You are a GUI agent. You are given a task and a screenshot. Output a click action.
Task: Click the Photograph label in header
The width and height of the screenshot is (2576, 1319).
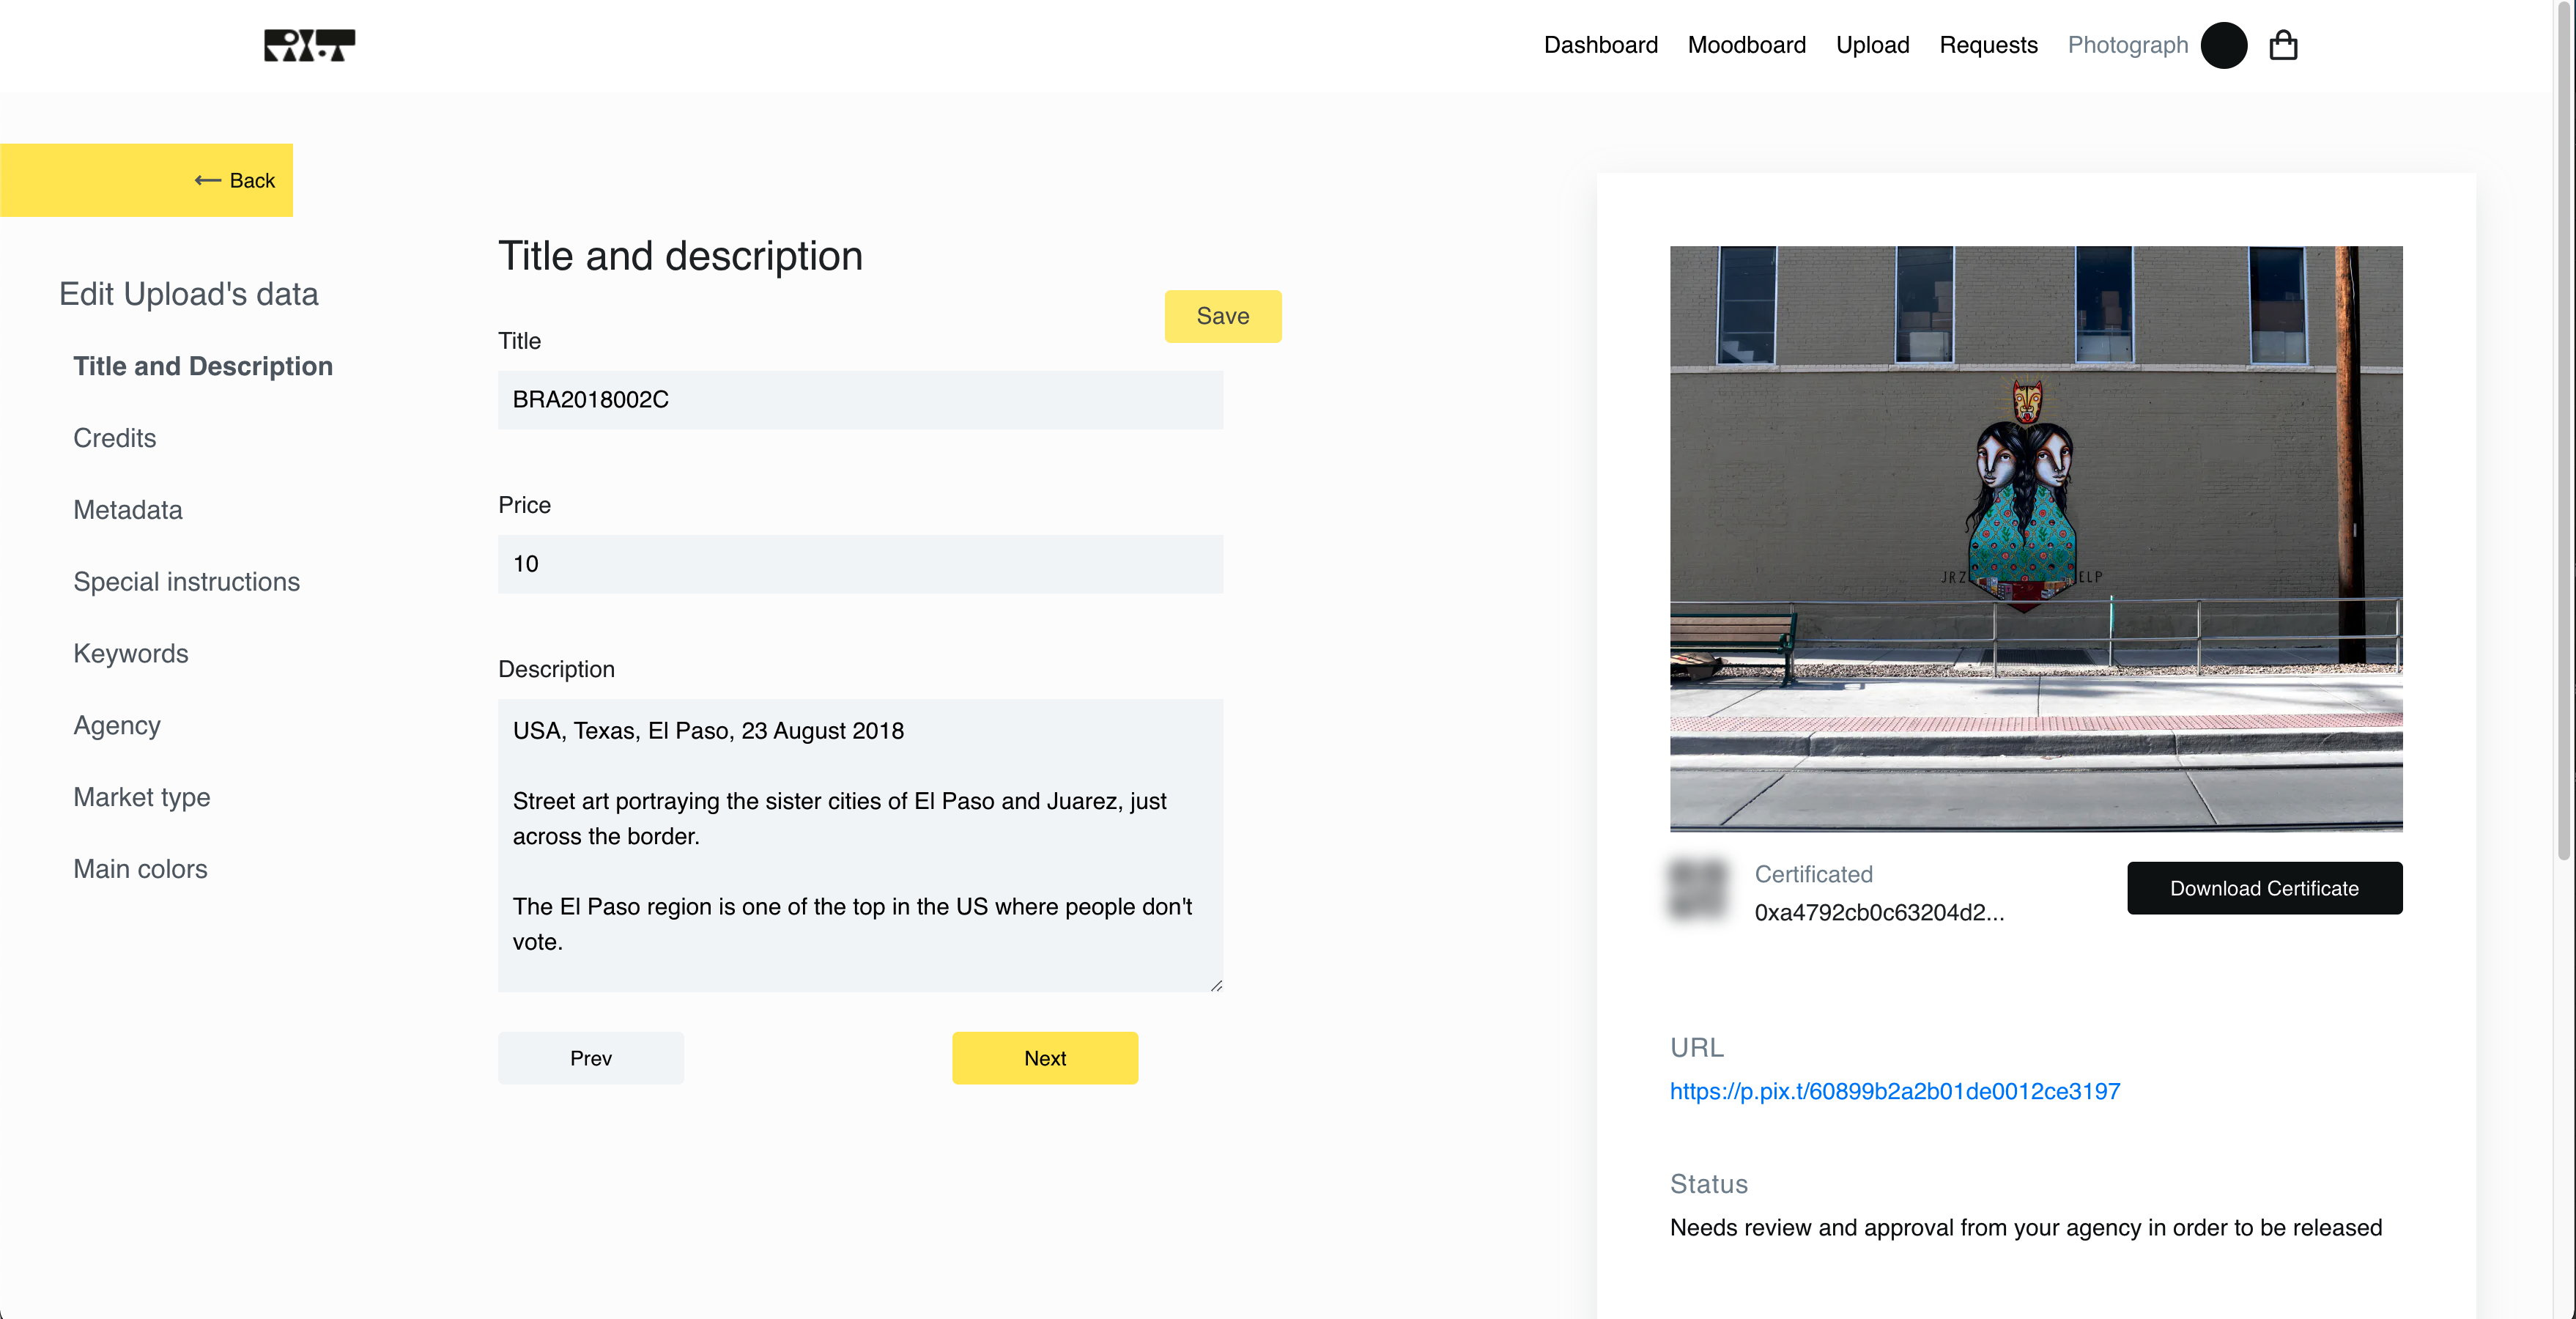pyautogui.click(x=2127, y=45)
